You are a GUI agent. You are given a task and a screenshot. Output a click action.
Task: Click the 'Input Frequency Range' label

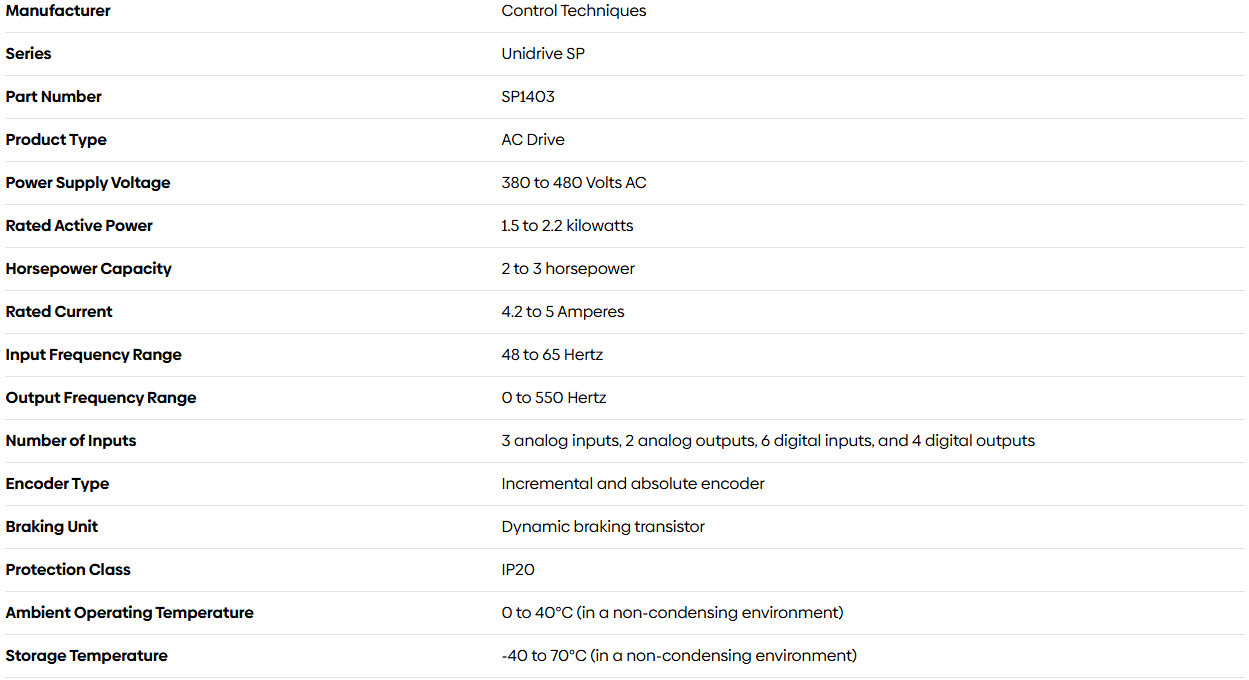coord(93,355)
